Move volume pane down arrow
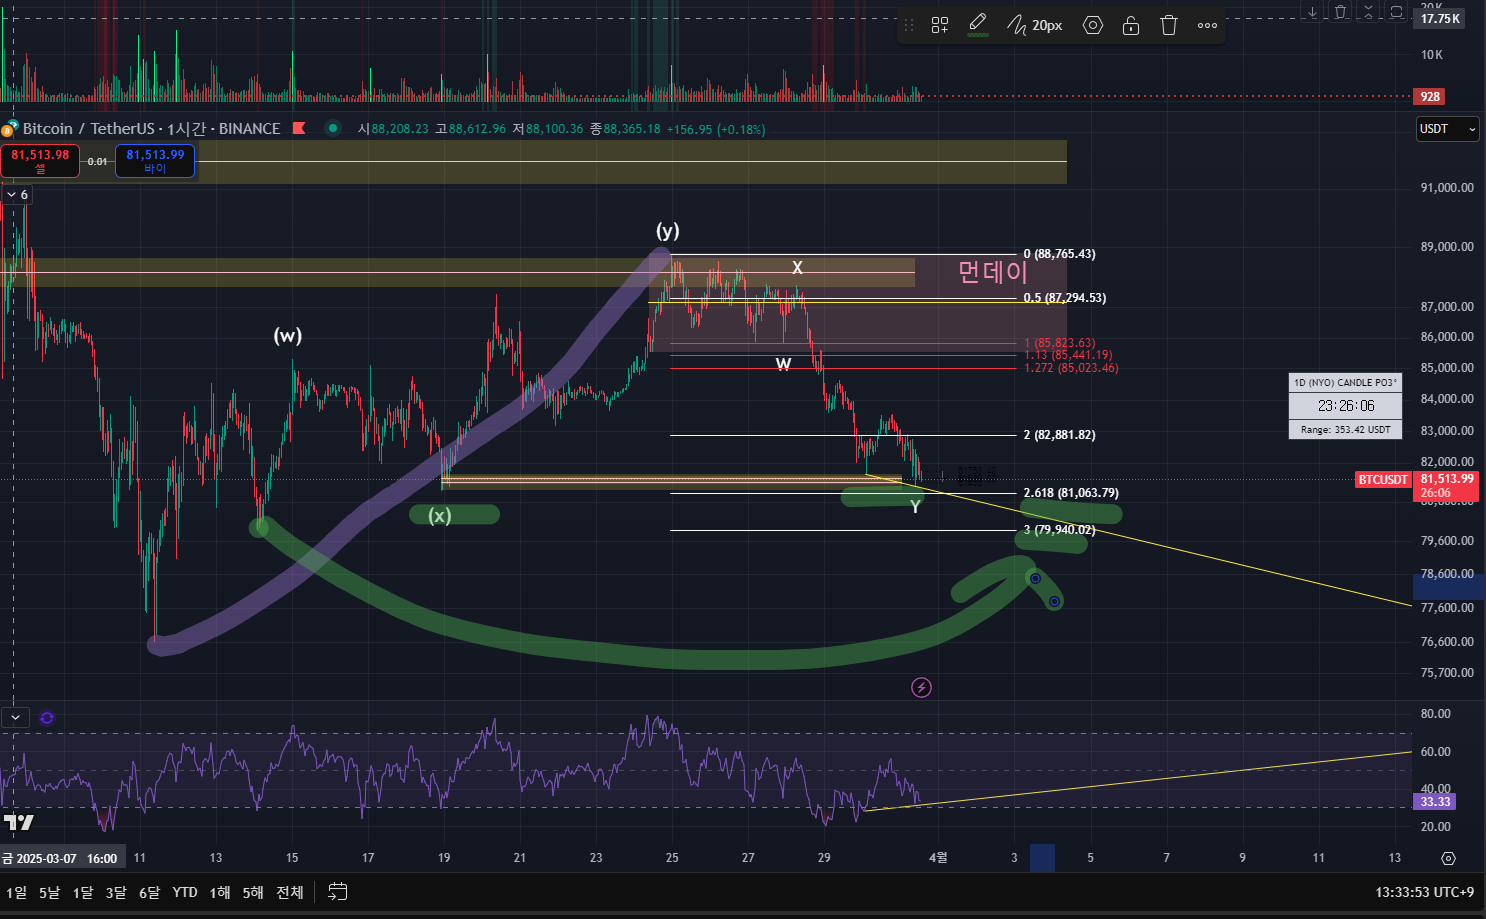Screen dimensions: 1486x919 [x=1312, y=12]
